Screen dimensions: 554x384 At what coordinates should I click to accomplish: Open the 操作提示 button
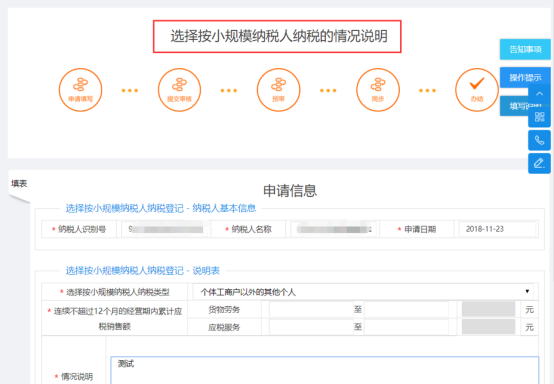pos(525,77)
